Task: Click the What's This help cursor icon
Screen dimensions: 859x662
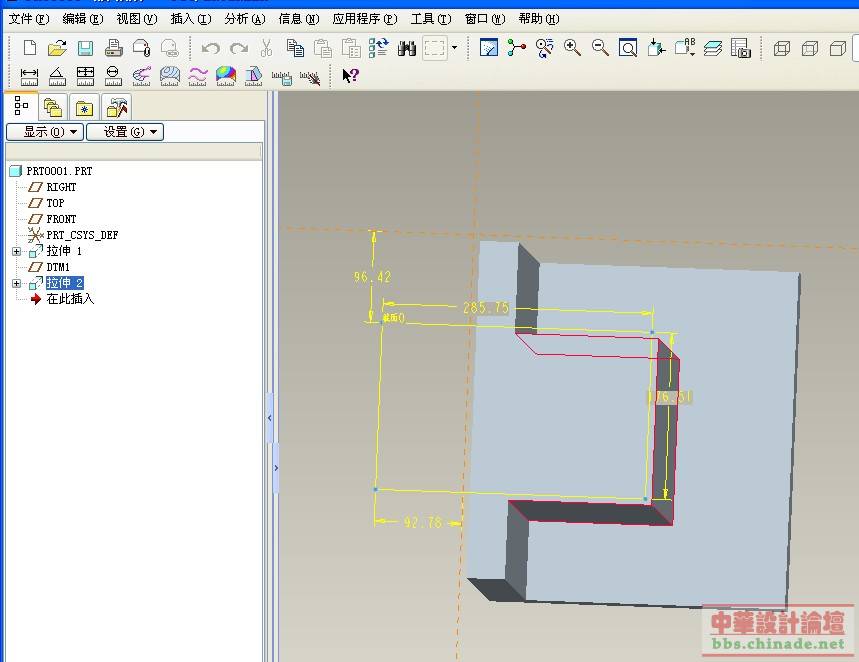Action: (x=350, y=76)
